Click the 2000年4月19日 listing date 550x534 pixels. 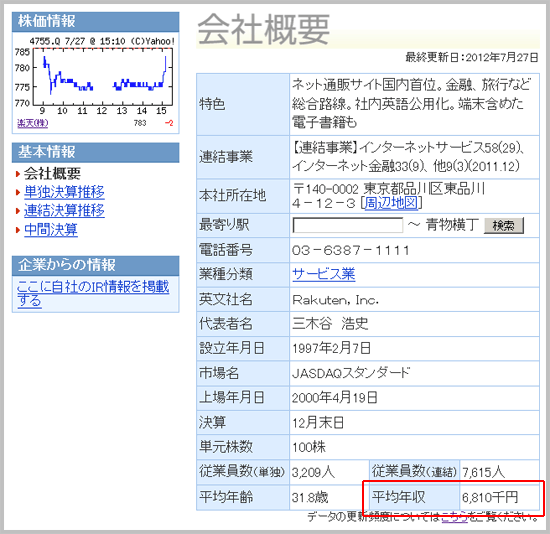(335, 398)
